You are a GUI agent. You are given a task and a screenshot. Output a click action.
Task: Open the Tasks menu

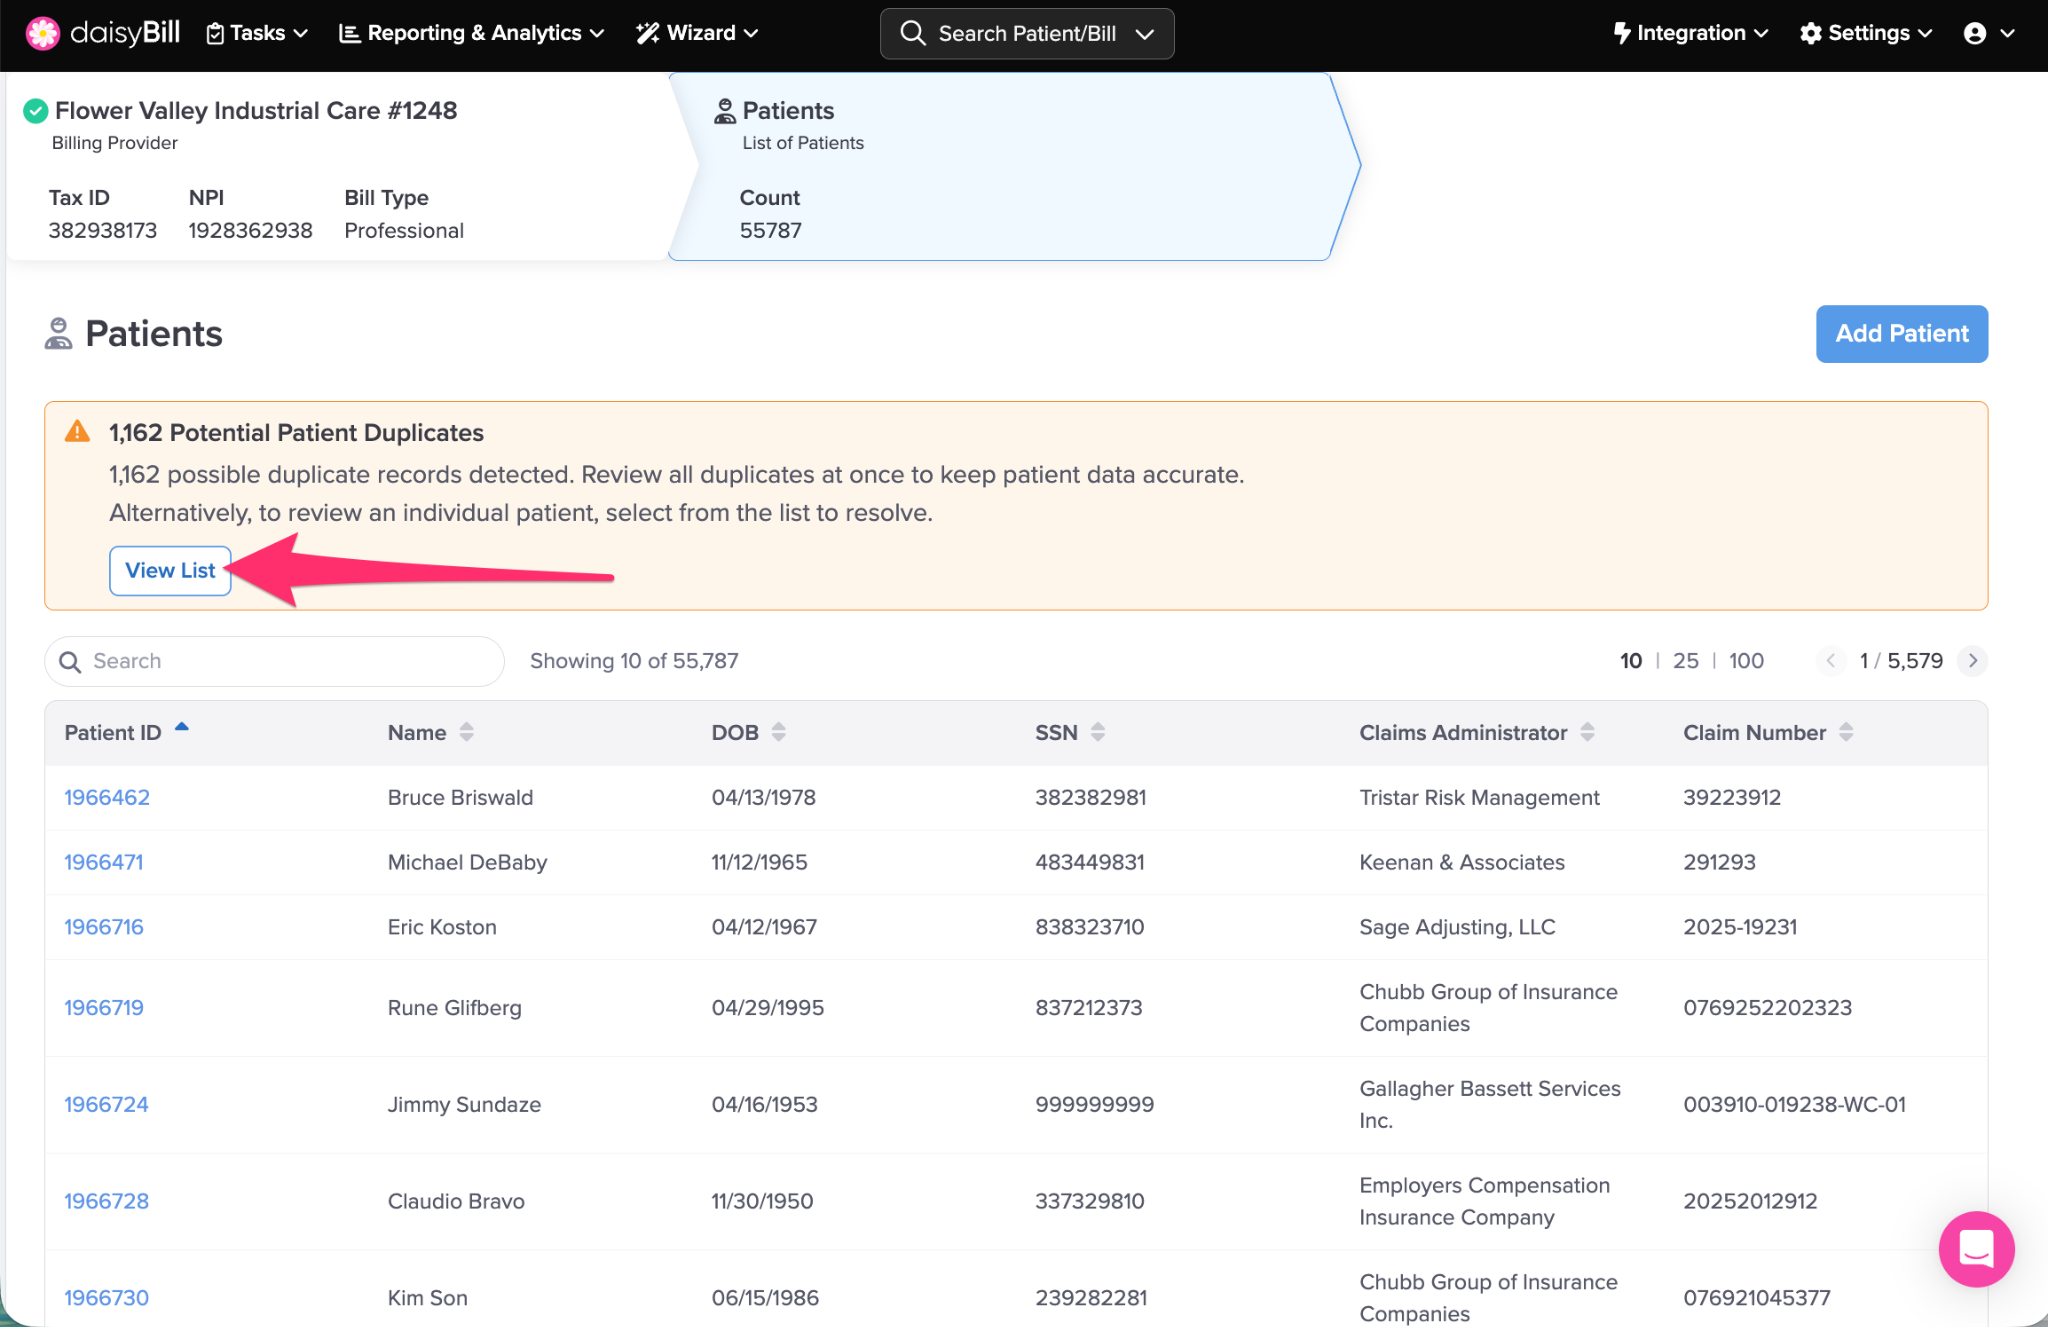click(256, 33)
